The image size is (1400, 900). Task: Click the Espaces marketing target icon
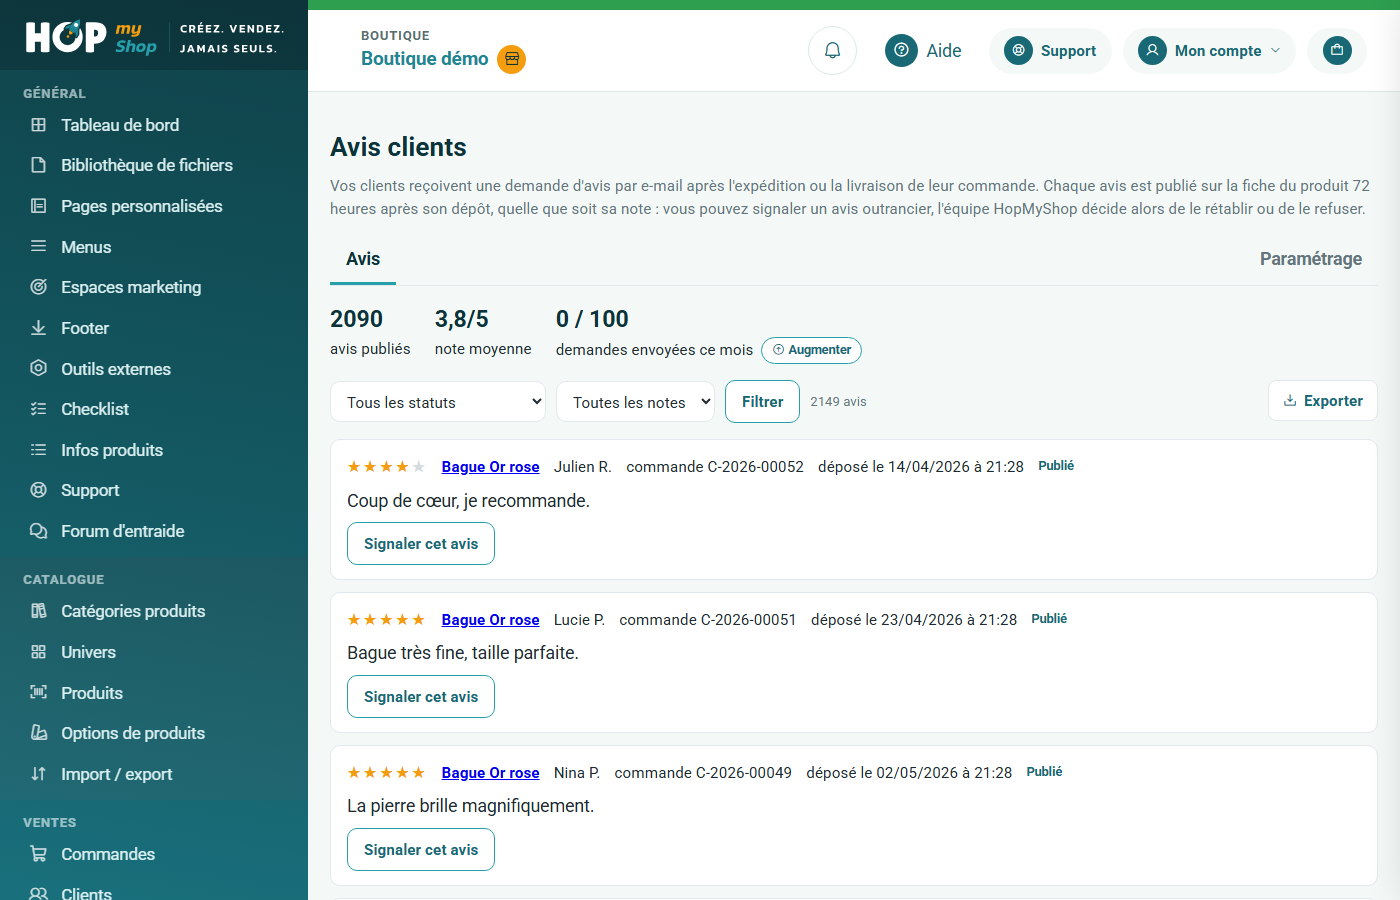tap(38, 287)
